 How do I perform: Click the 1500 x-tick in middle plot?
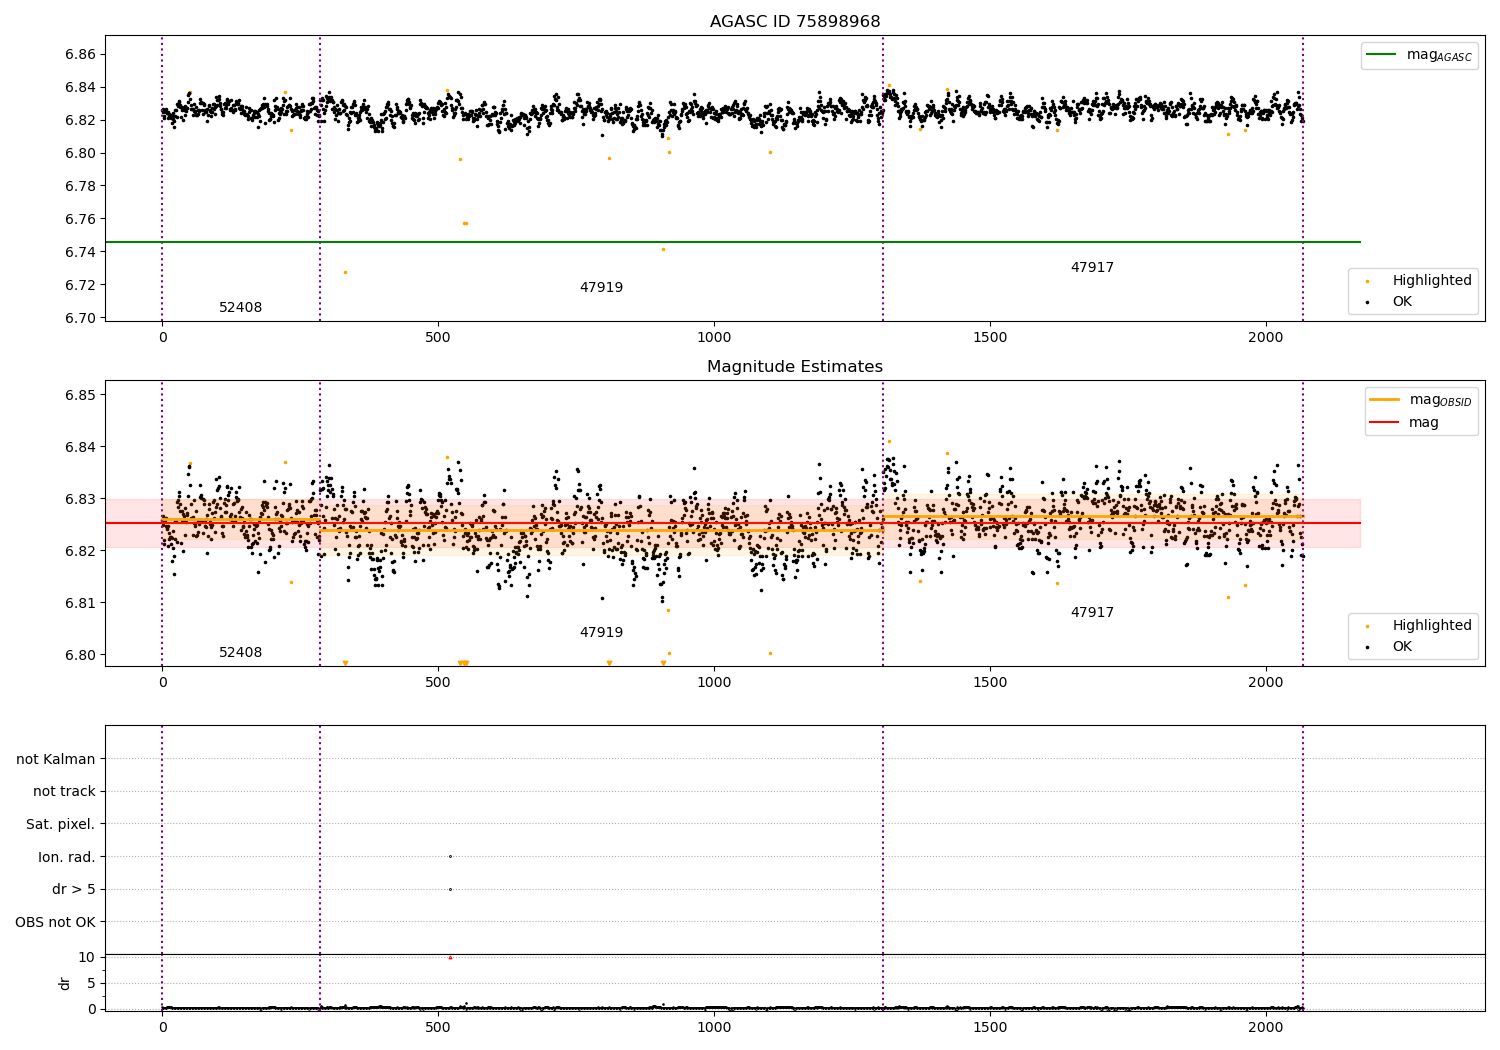(x=990, y=683)
